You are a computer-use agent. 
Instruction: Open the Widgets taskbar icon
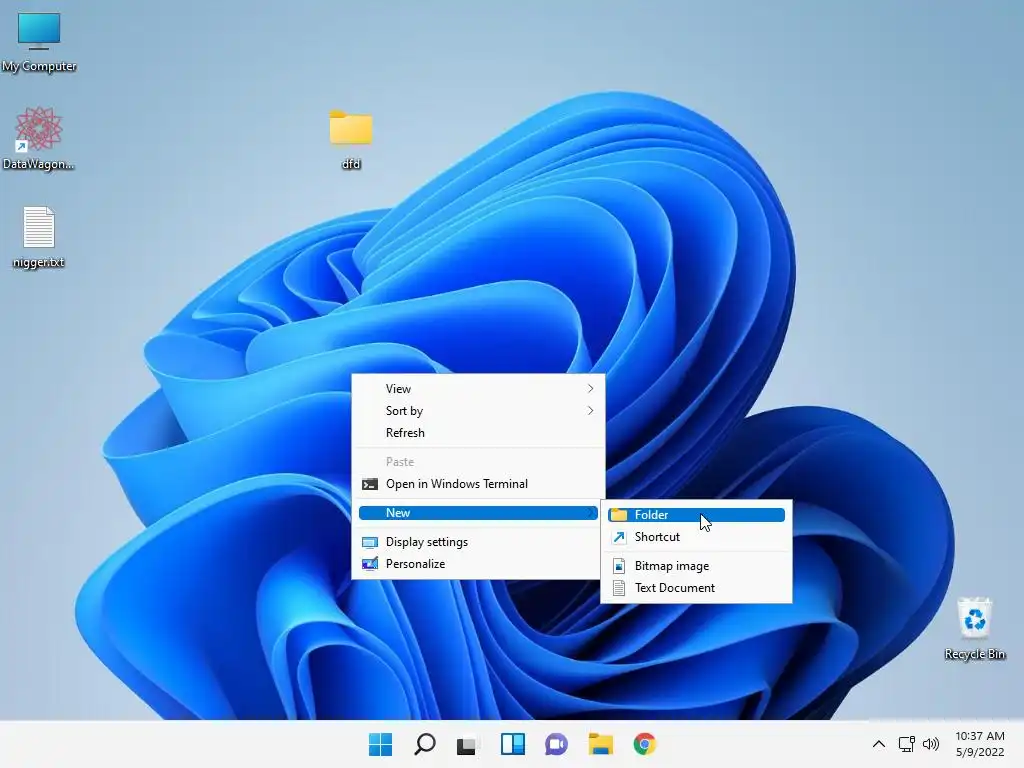513,744
